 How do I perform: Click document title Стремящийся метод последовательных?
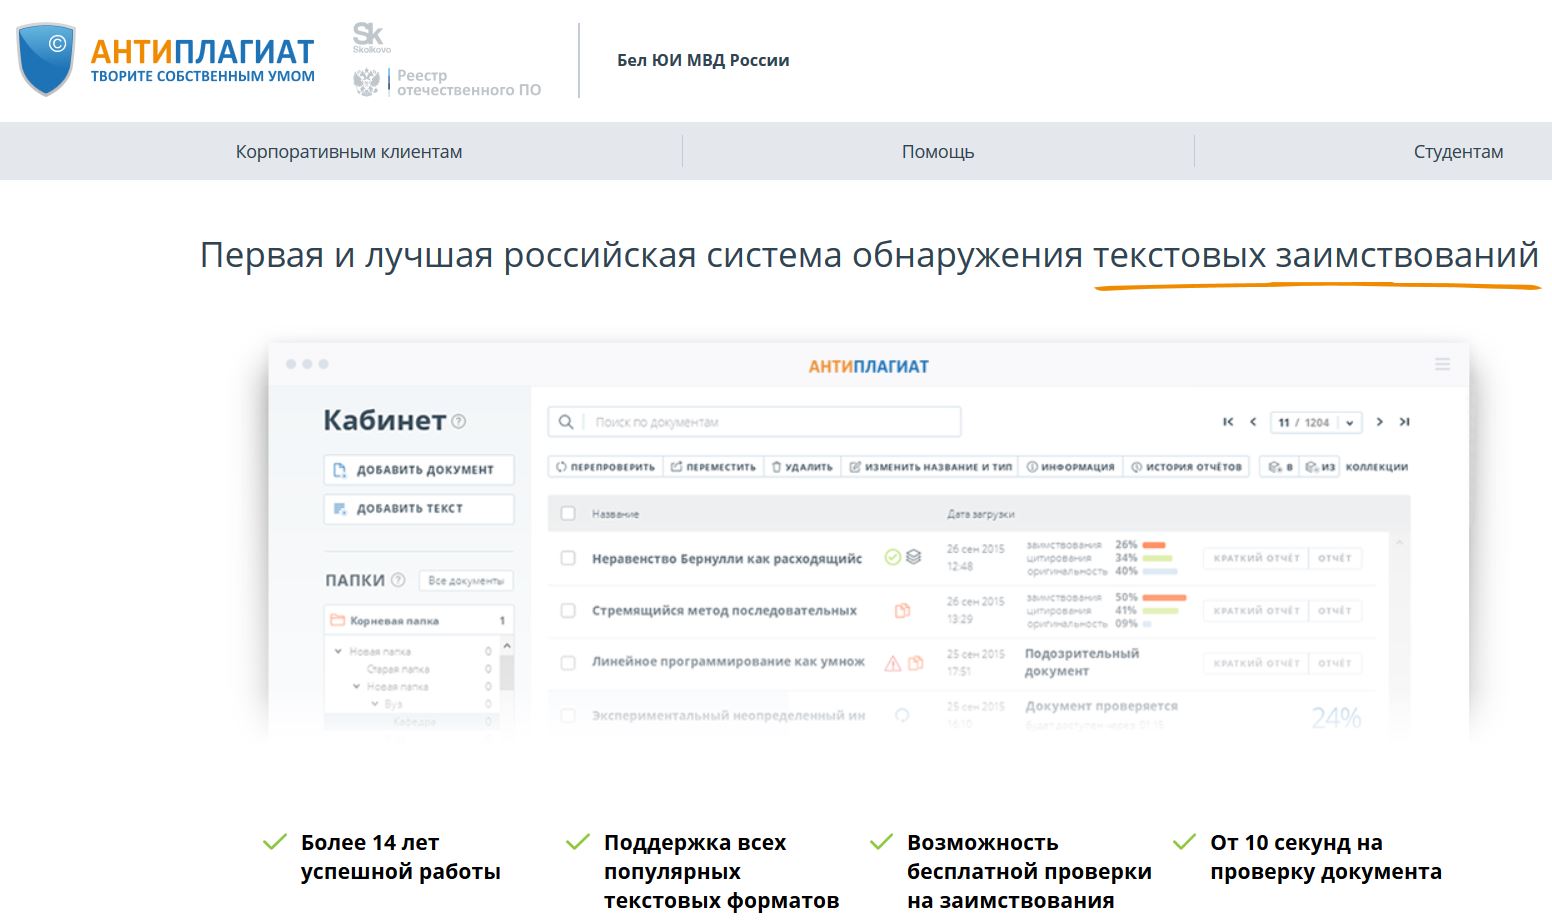point(724,610)
